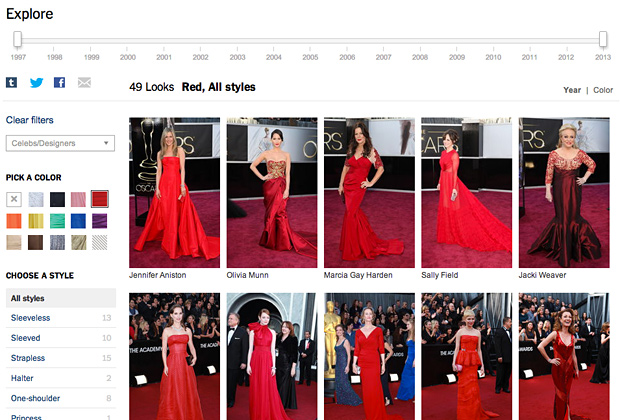The width and height of the screenshot is (620, 420).
Task: Click the left 1997 timeline slider handle
Action: tap(17, 40)
